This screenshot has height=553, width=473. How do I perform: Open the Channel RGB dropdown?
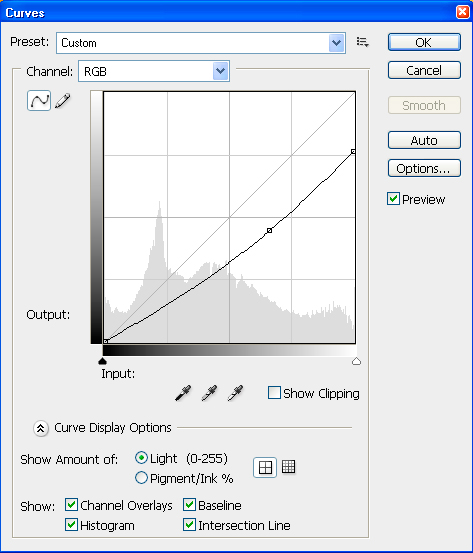click(154, 71)
